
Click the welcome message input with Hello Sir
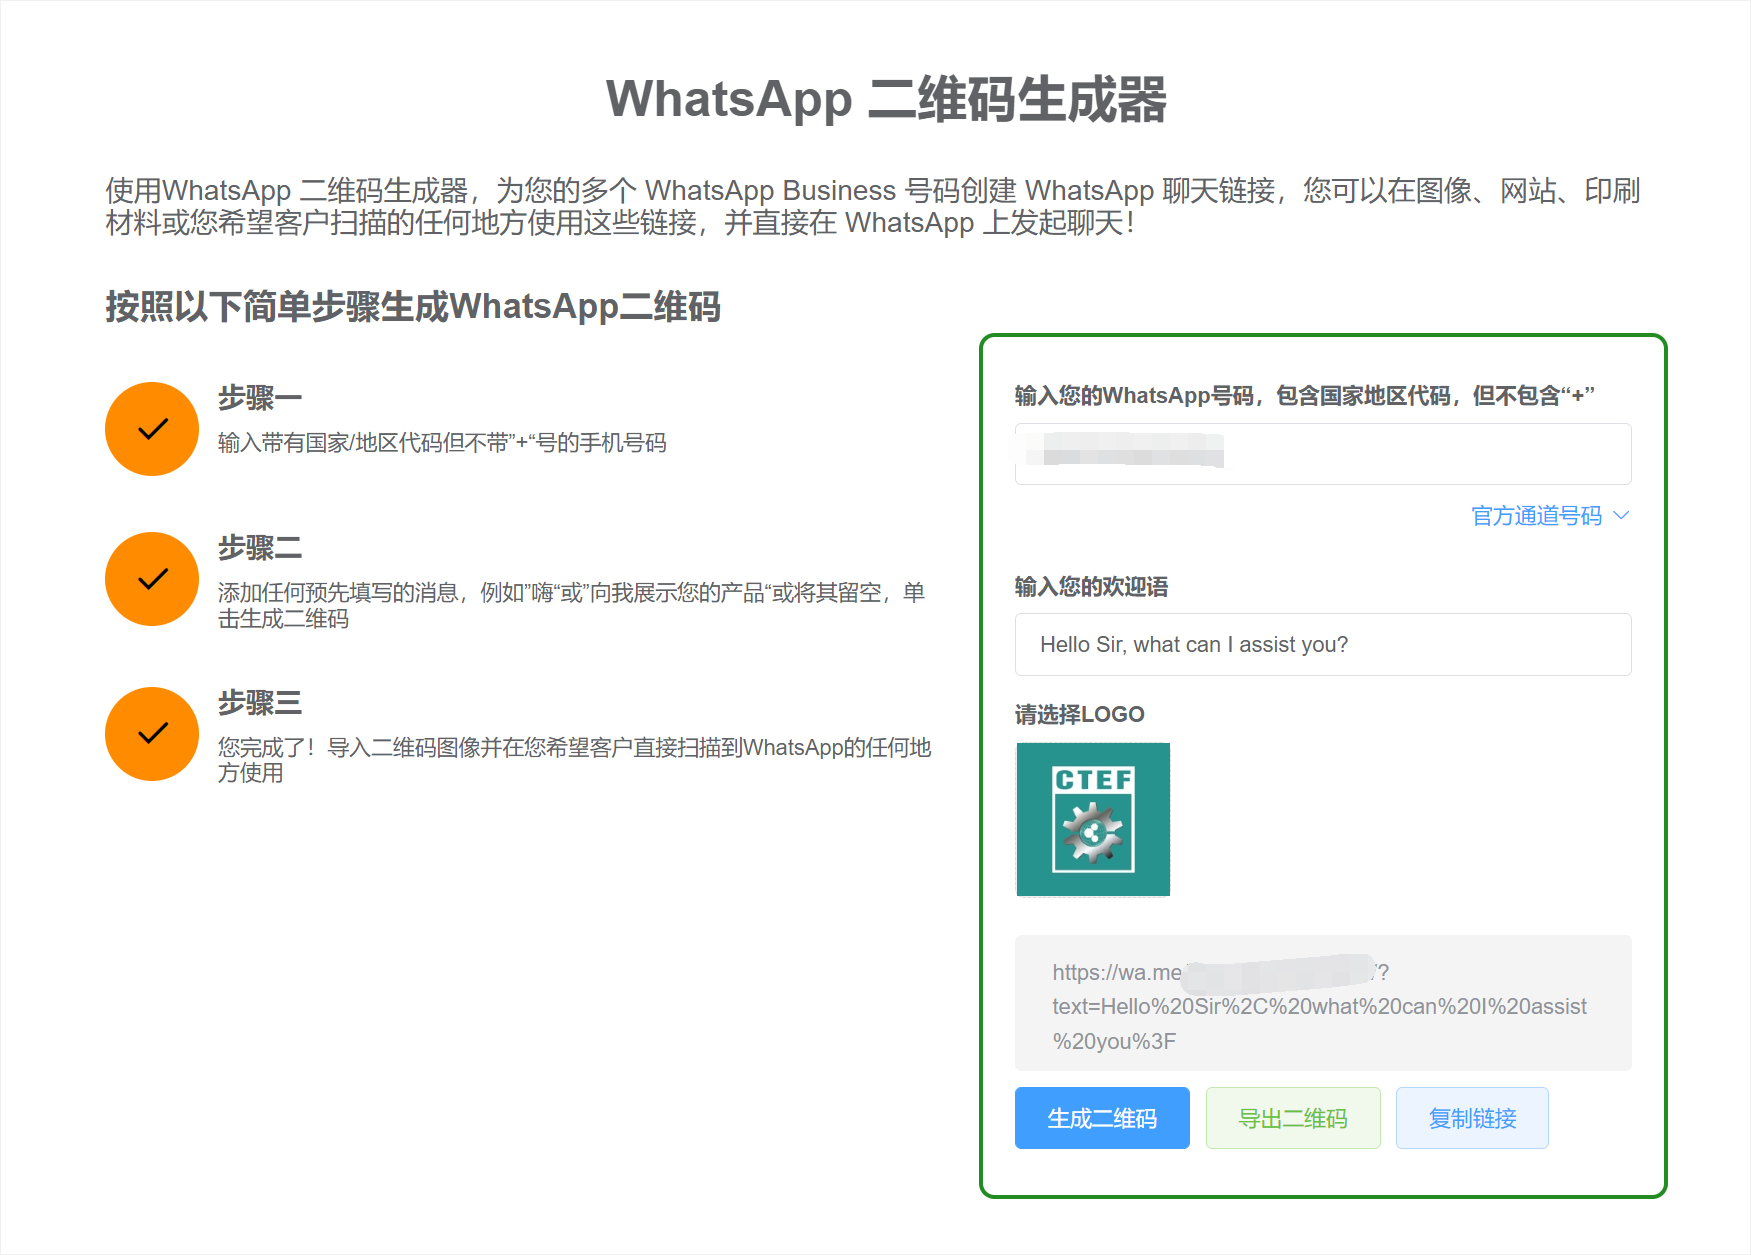pos(1323,644)
